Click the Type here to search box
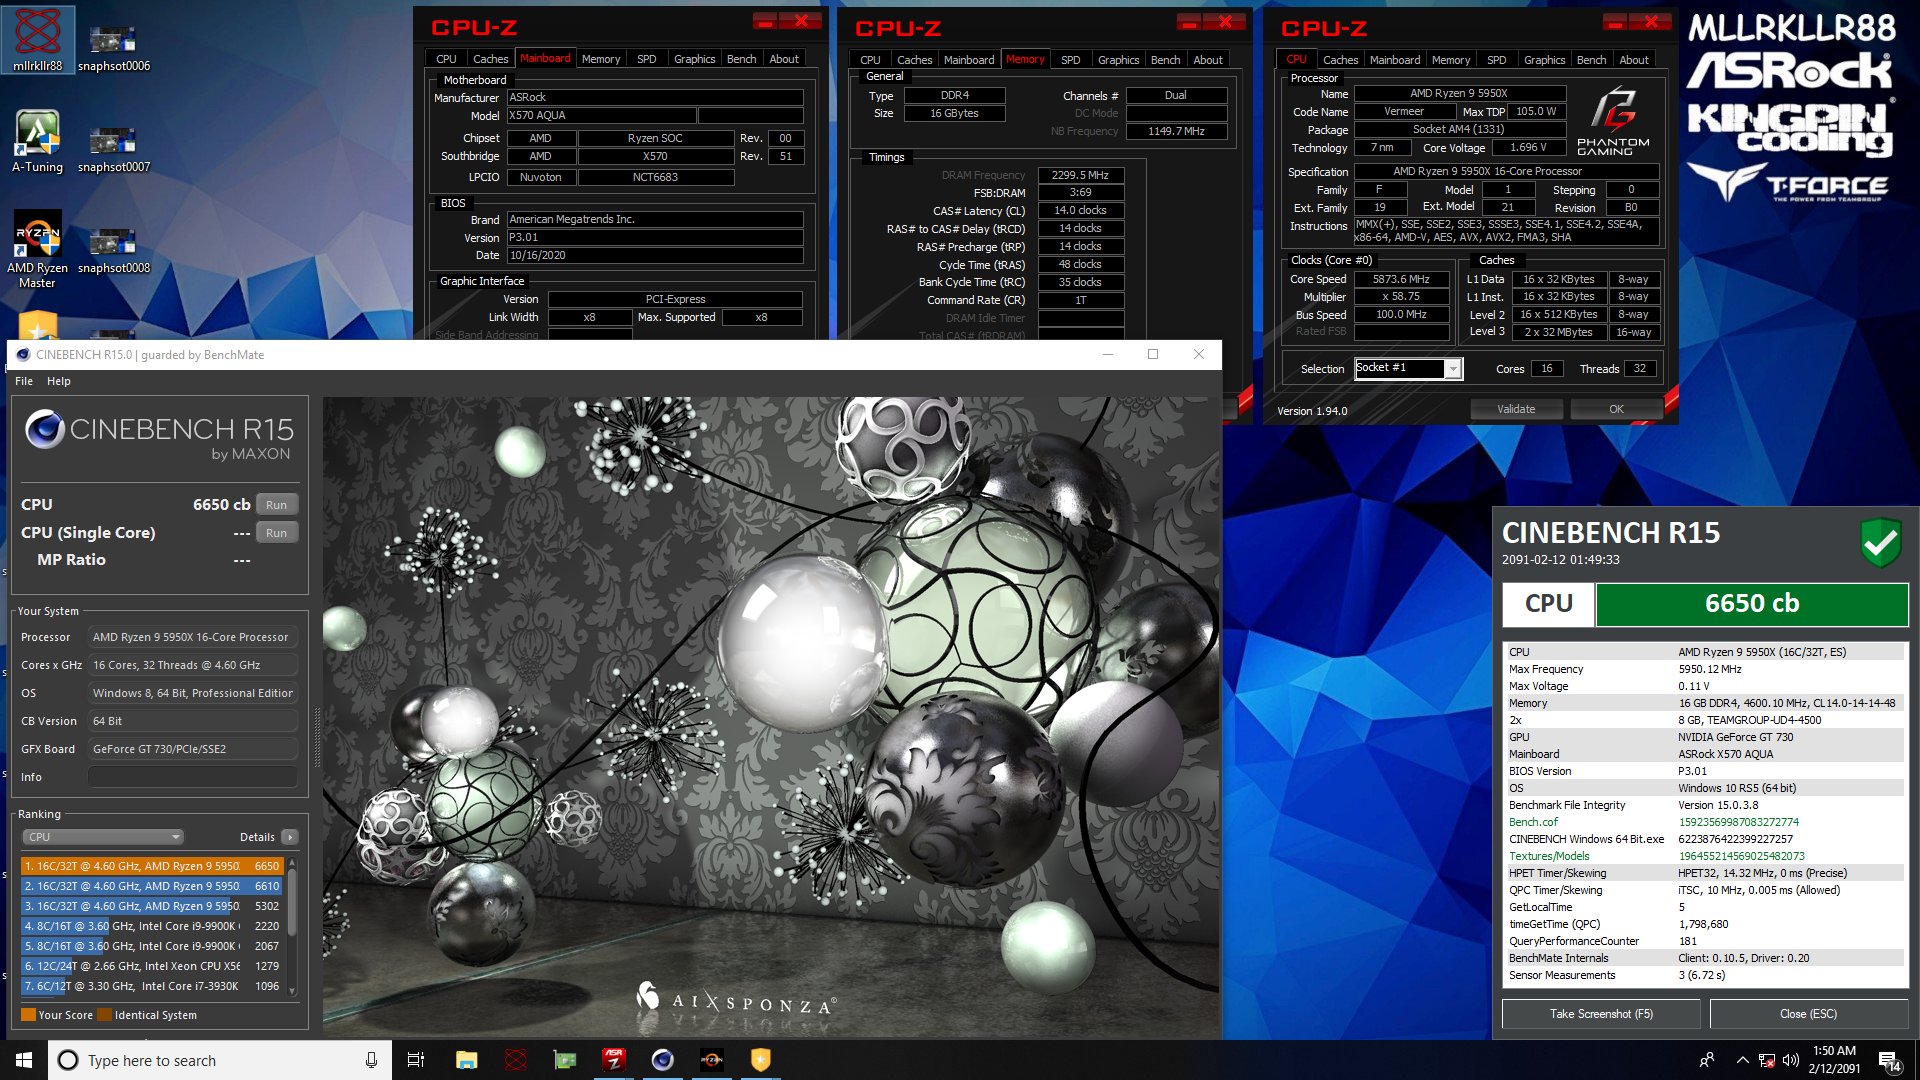Viewport: 1920px width, 1080px height. click(x=218, y=1060)
